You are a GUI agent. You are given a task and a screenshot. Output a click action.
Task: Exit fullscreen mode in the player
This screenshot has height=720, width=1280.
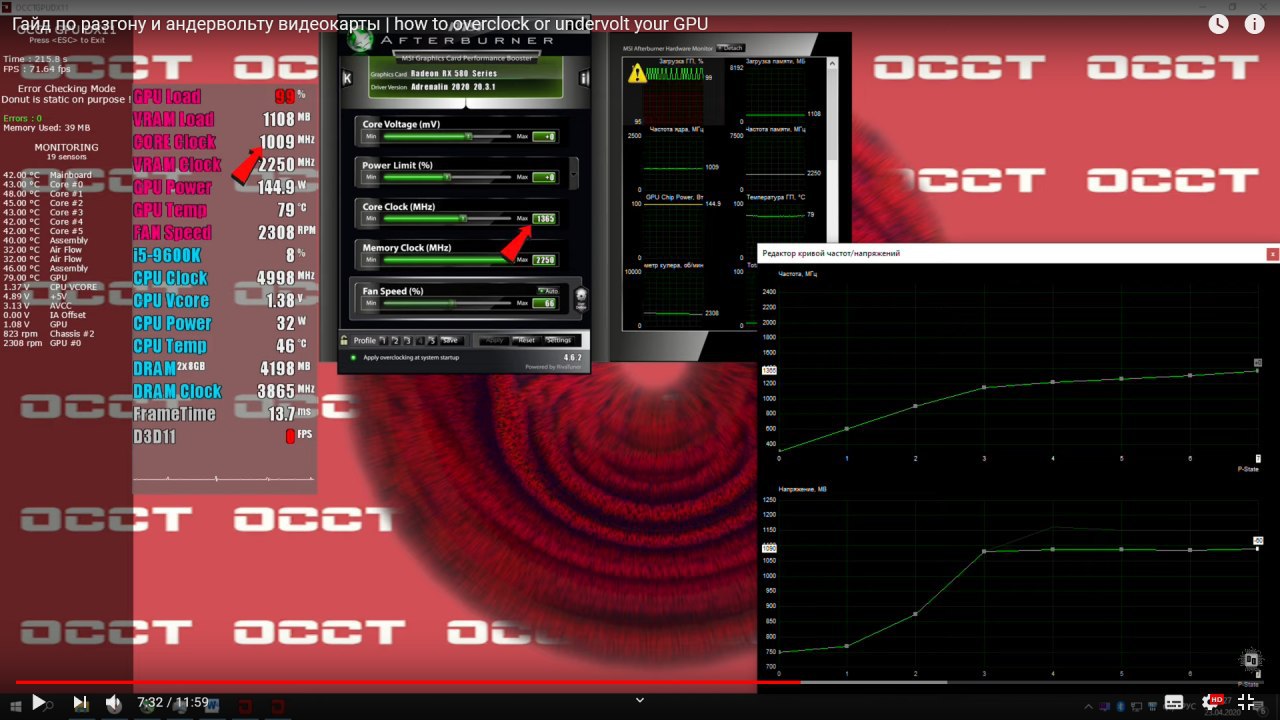point(1246,702)
